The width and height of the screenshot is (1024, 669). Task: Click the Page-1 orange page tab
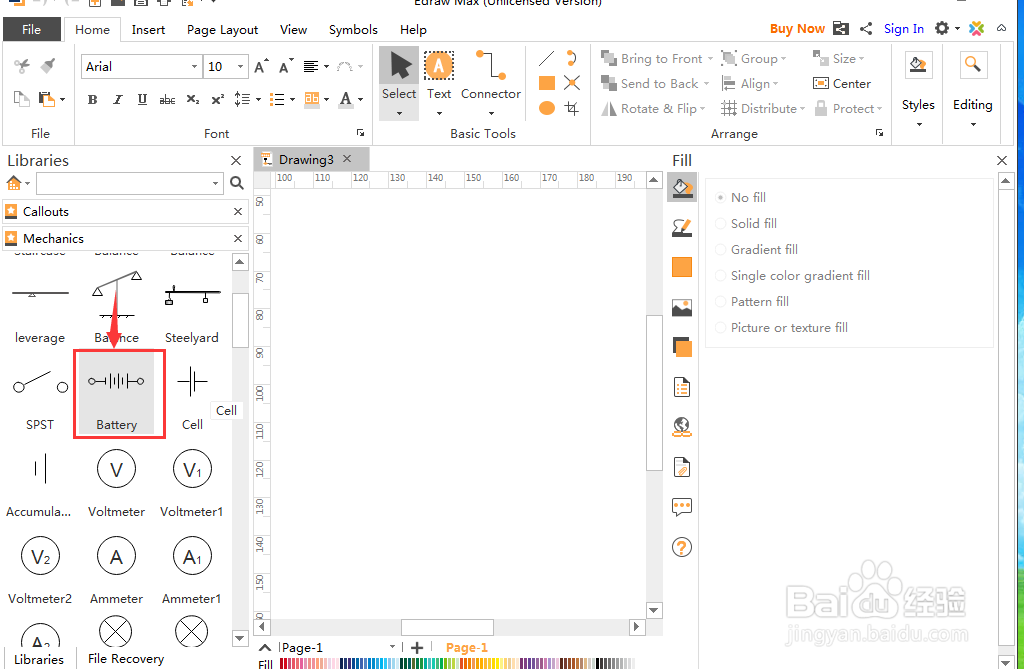click(x=467, y=647)
